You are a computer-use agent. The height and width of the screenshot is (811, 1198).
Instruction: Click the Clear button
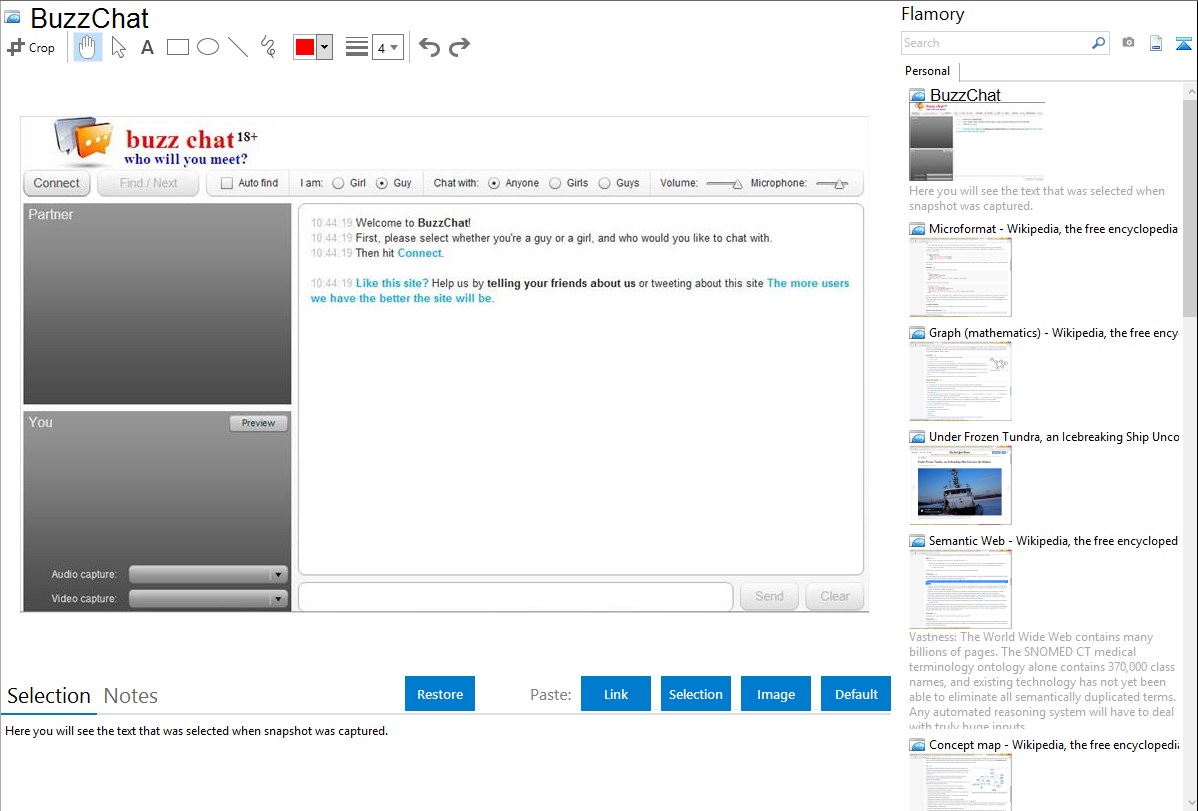coord(834,596)
